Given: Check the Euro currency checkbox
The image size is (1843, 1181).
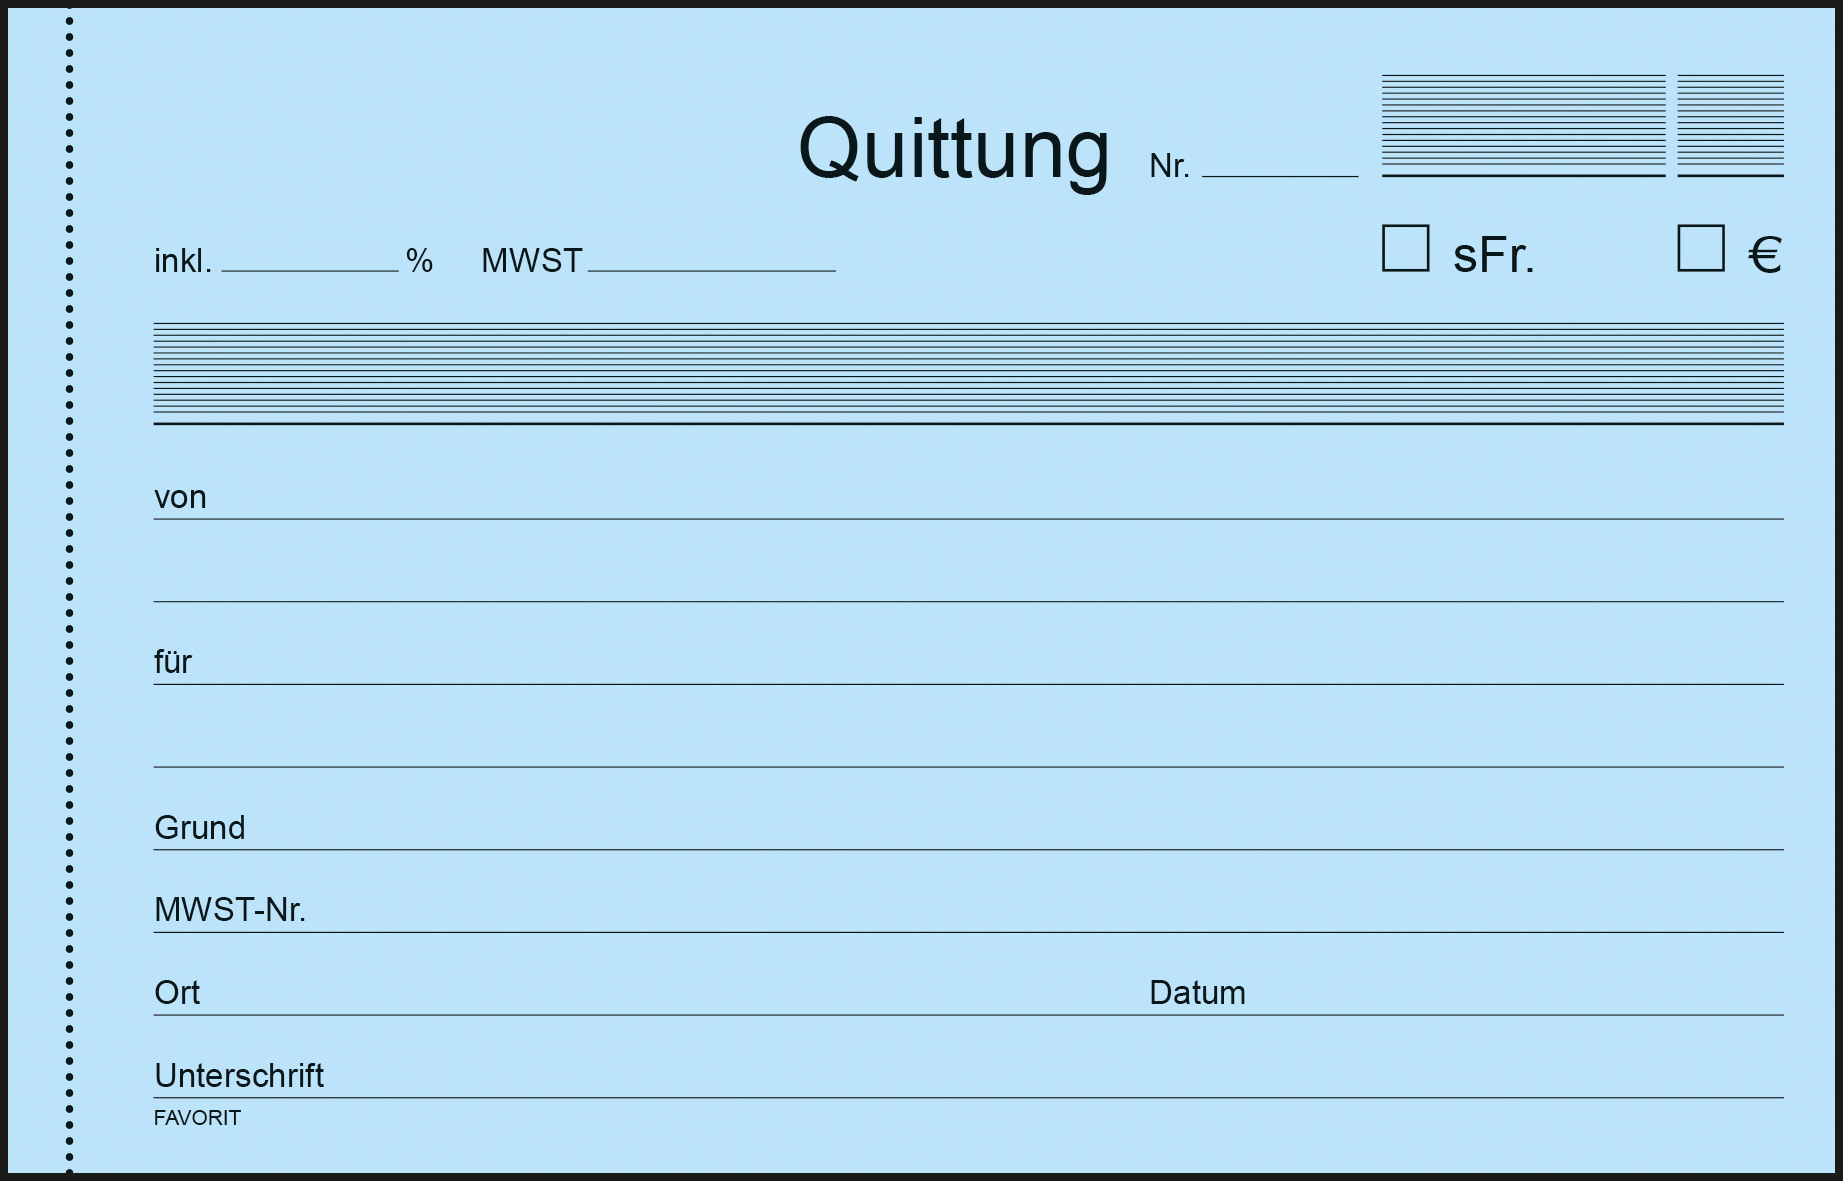Looking at the screenshot, I should [1701, 248].
